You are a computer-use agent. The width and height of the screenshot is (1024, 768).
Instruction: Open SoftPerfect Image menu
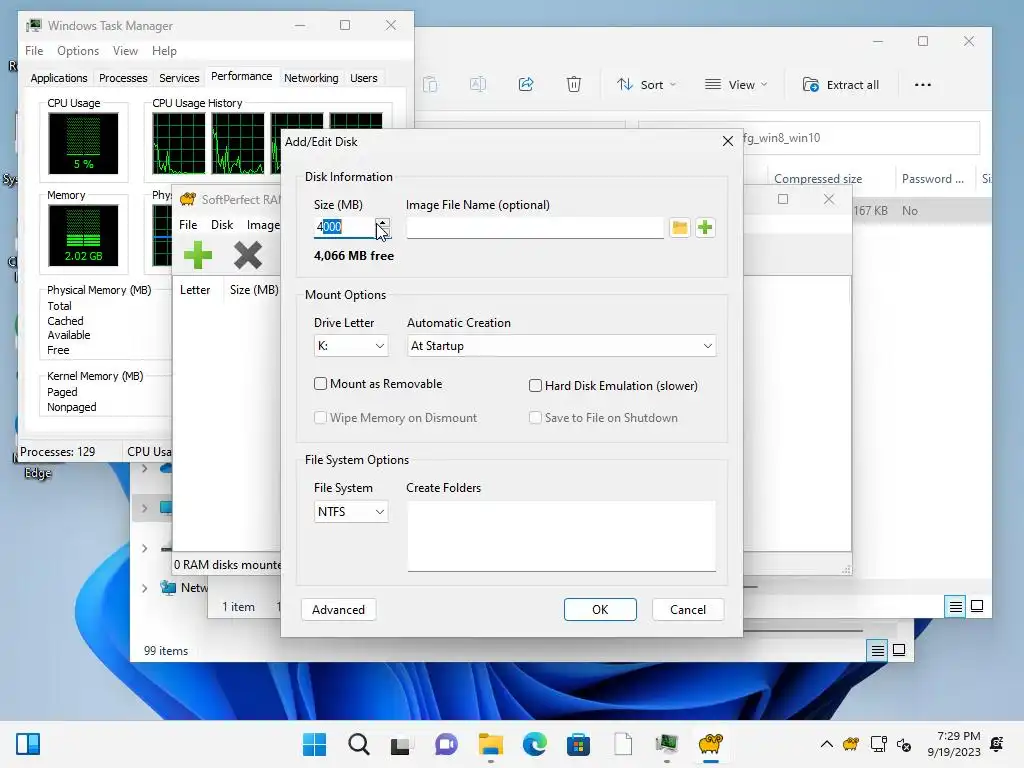tap(263, 225)
